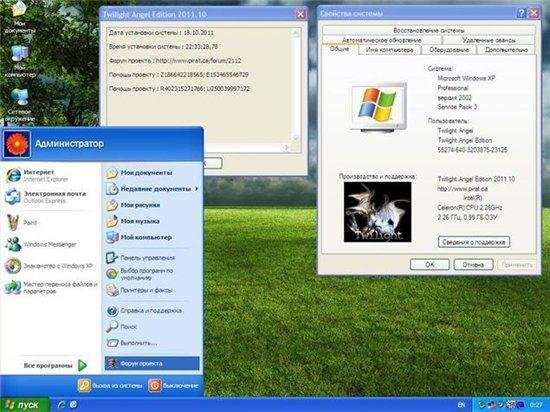Open Выбор программ по умолчанию
The height and width of the screenshot is (412, 550).
[140, 274]
